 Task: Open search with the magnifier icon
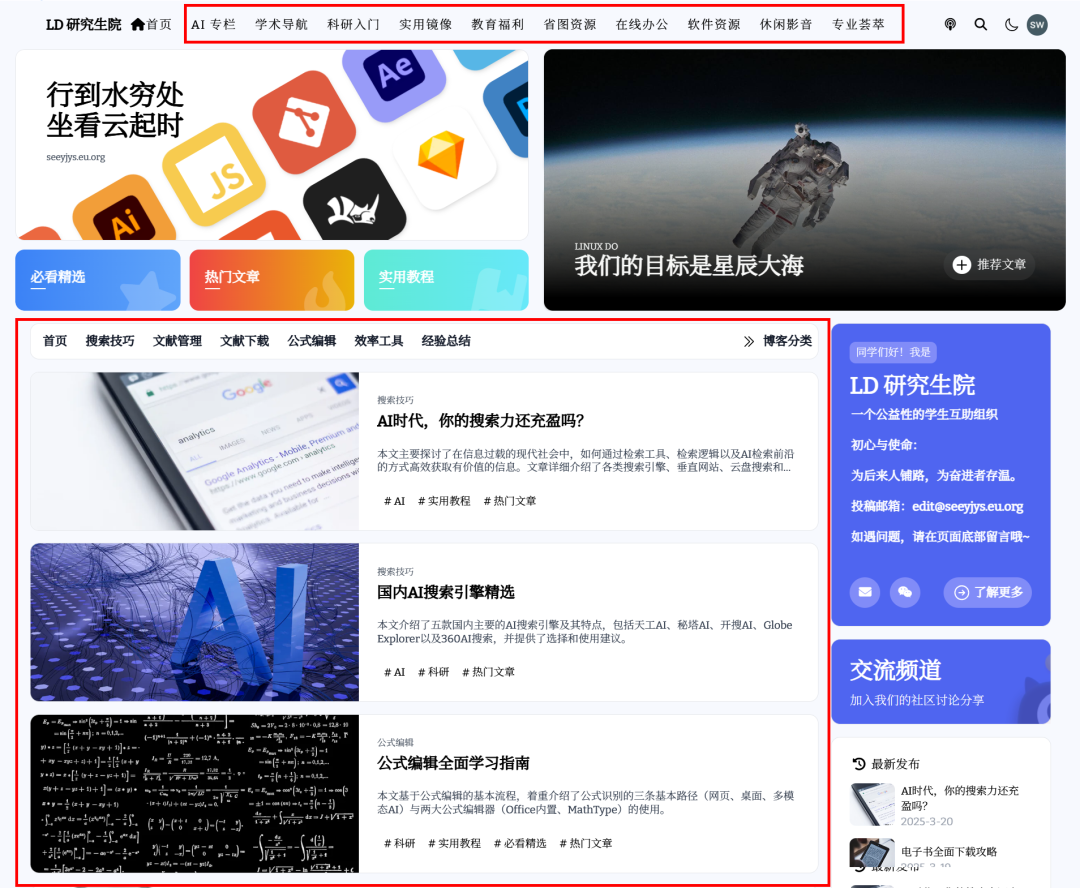pos(980,24)
